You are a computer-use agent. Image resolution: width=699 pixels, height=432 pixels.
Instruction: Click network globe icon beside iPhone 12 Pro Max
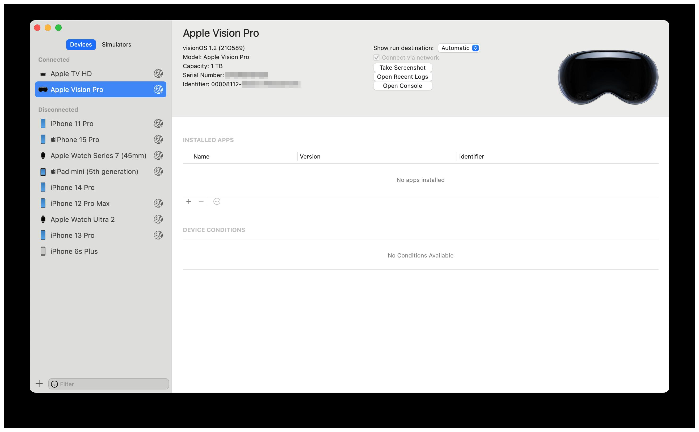click(x=158, y=204)
